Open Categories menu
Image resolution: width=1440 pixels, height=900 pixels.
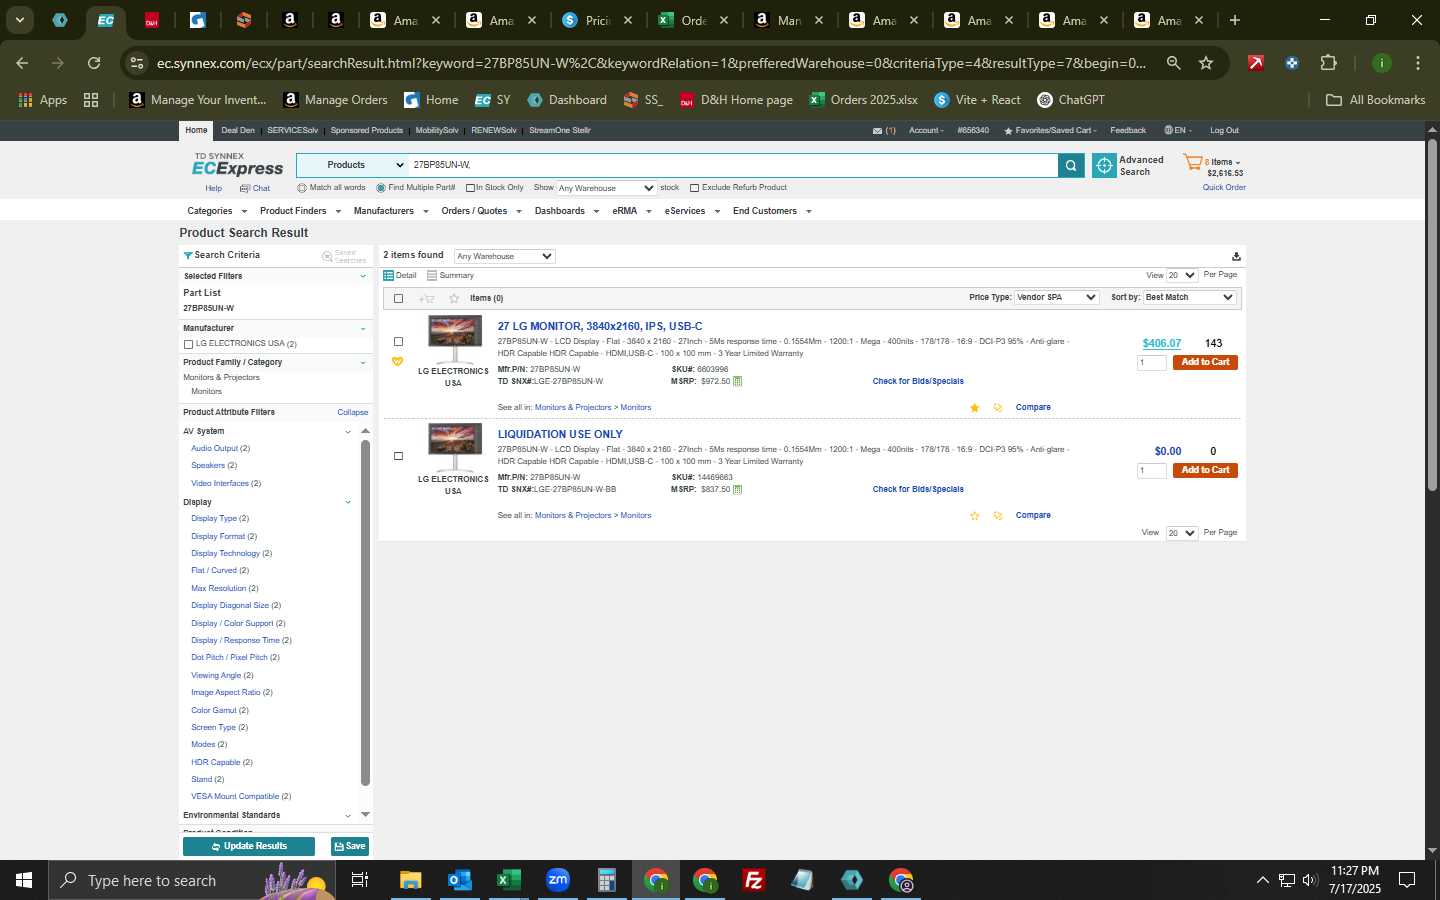click(217, 211)
